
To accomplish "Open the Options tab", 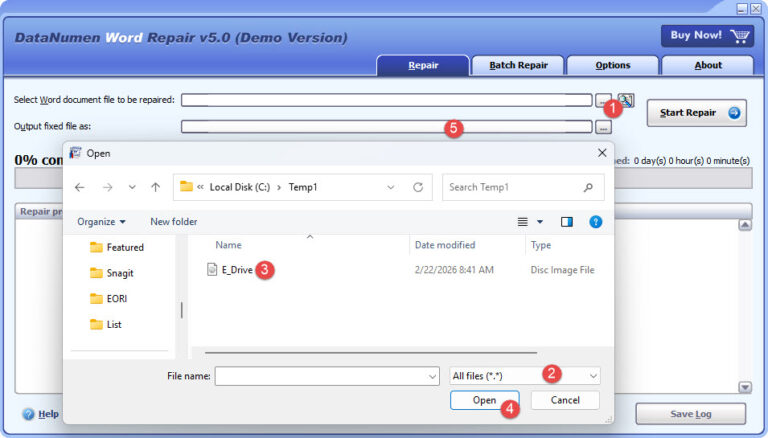I will tap(613, 65).
